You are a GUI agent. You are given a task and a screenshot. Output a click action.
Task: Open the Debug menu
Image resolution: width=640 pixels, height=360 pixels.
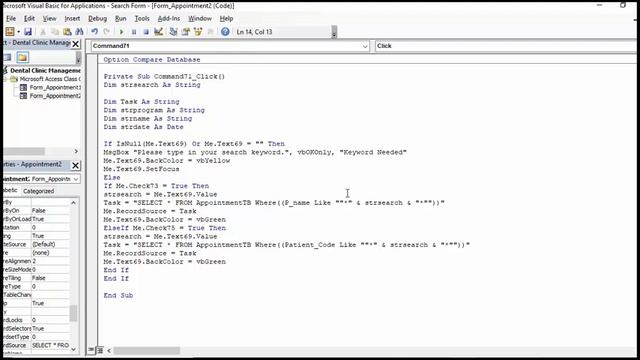[98, 18]
